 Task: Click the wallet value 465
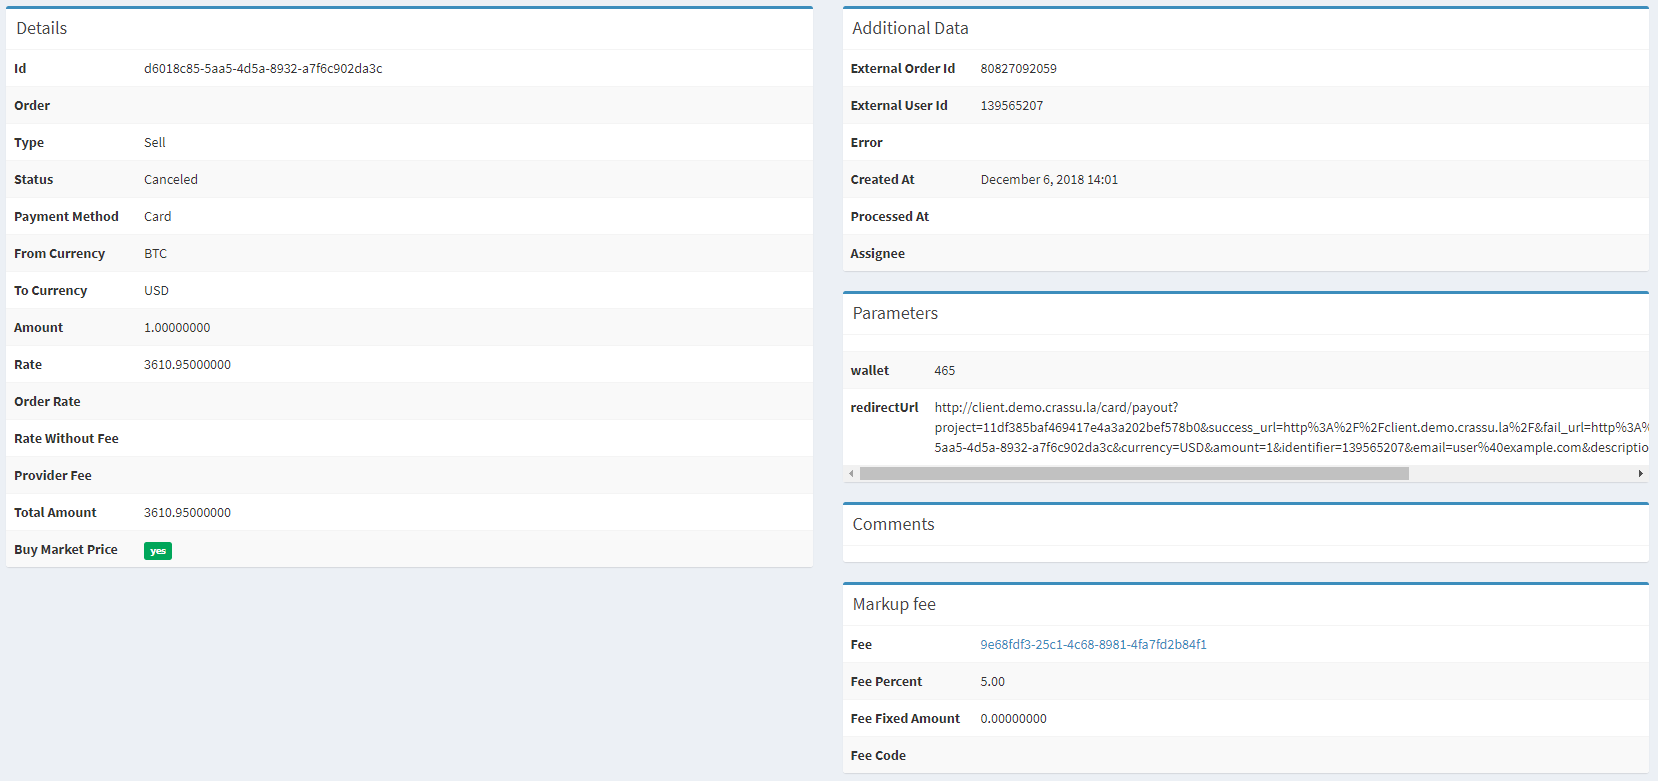tap(944, 371)
